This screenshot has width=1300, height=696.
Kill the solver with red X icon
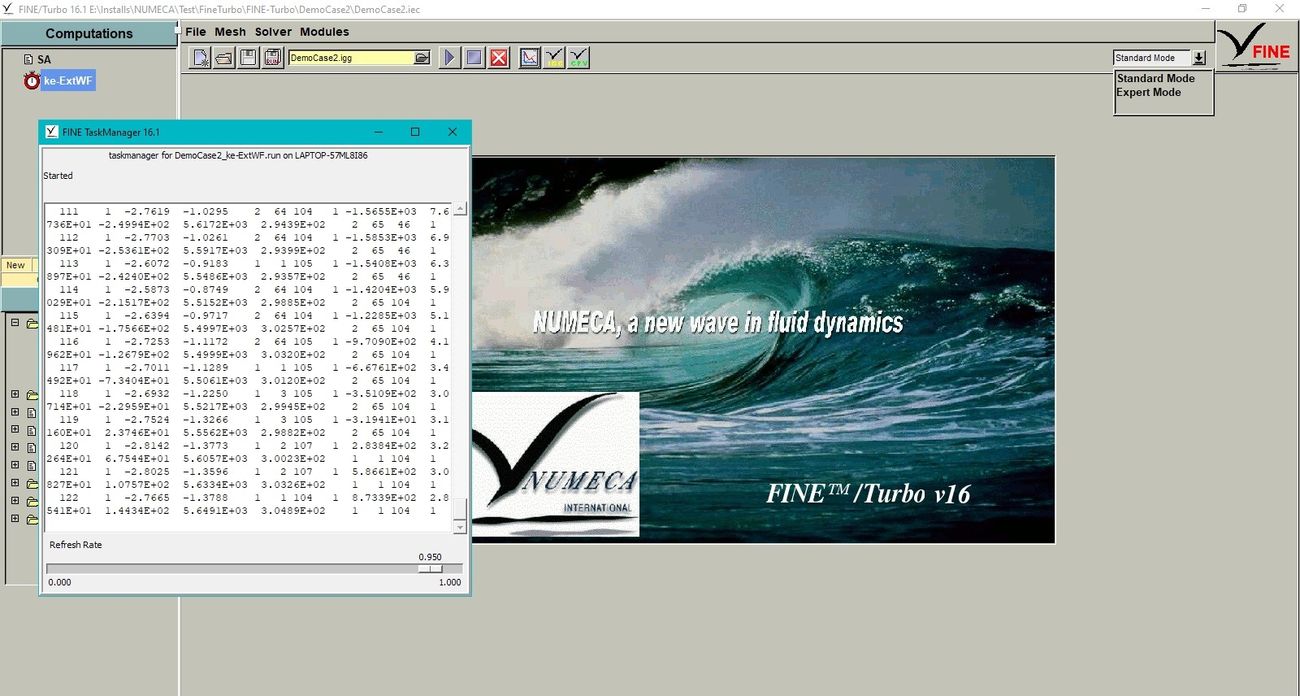coord(499,58)
